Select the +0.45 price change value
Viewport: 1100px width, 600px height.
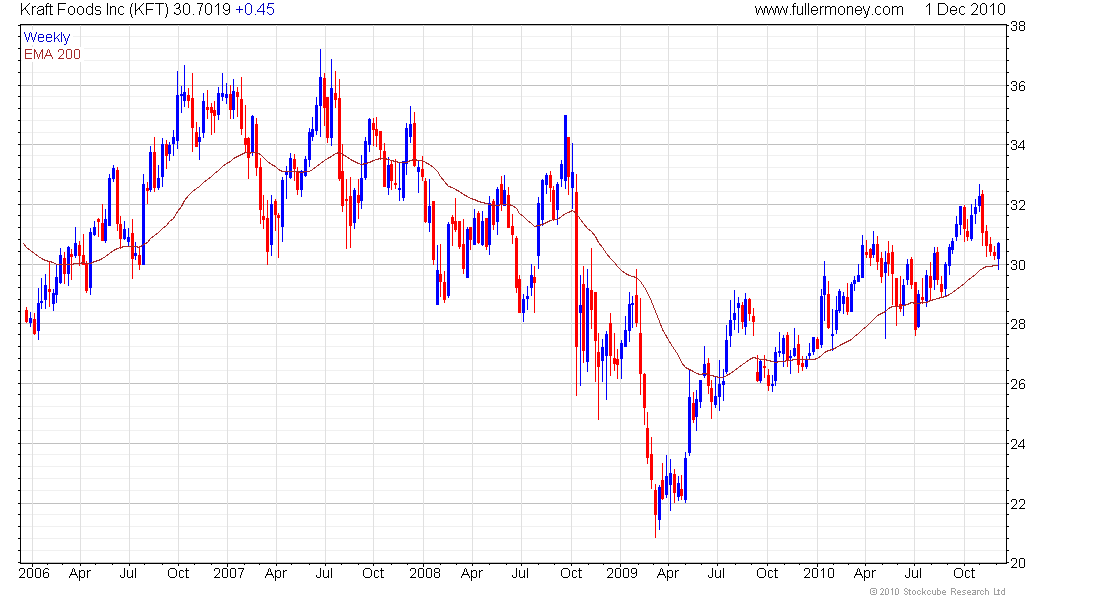255,10
